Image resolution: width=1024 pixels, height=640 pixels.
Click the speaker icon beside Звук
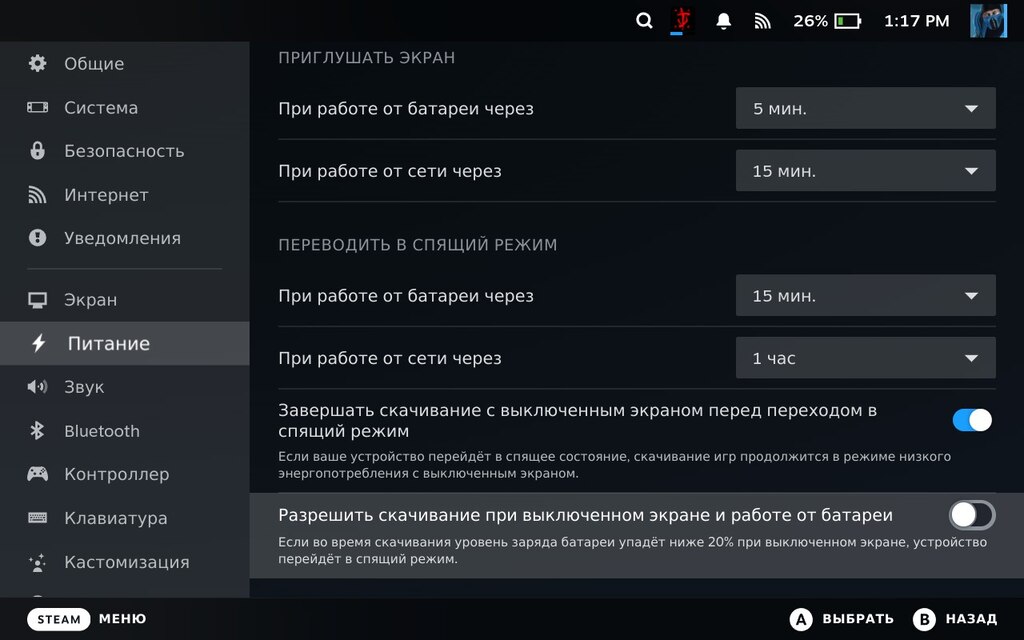coord(38,387)
